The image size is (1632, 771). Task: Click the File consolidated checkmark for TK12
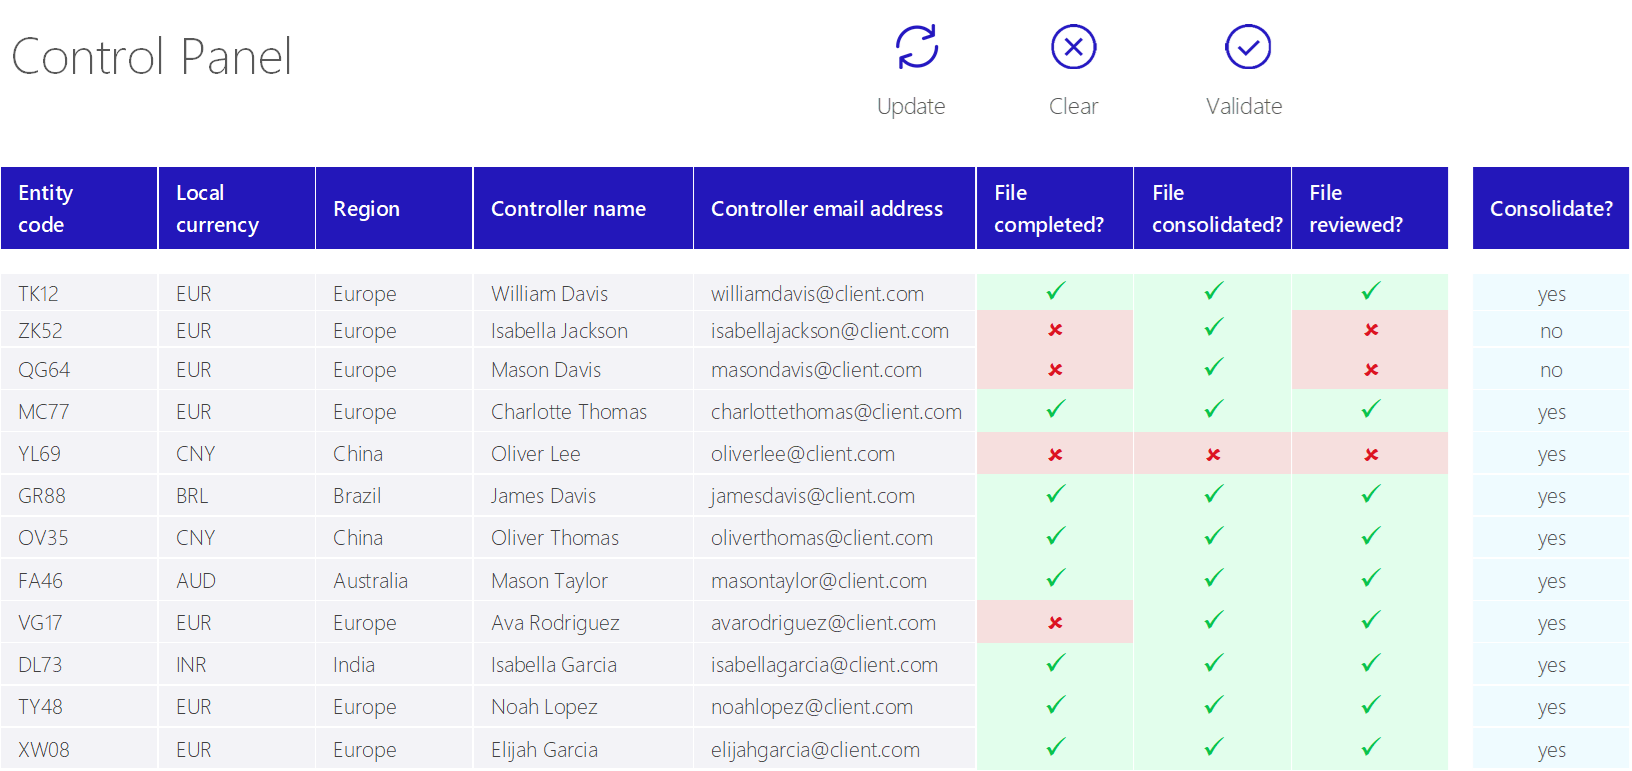pyautogui.click(x=1213, y=291)
